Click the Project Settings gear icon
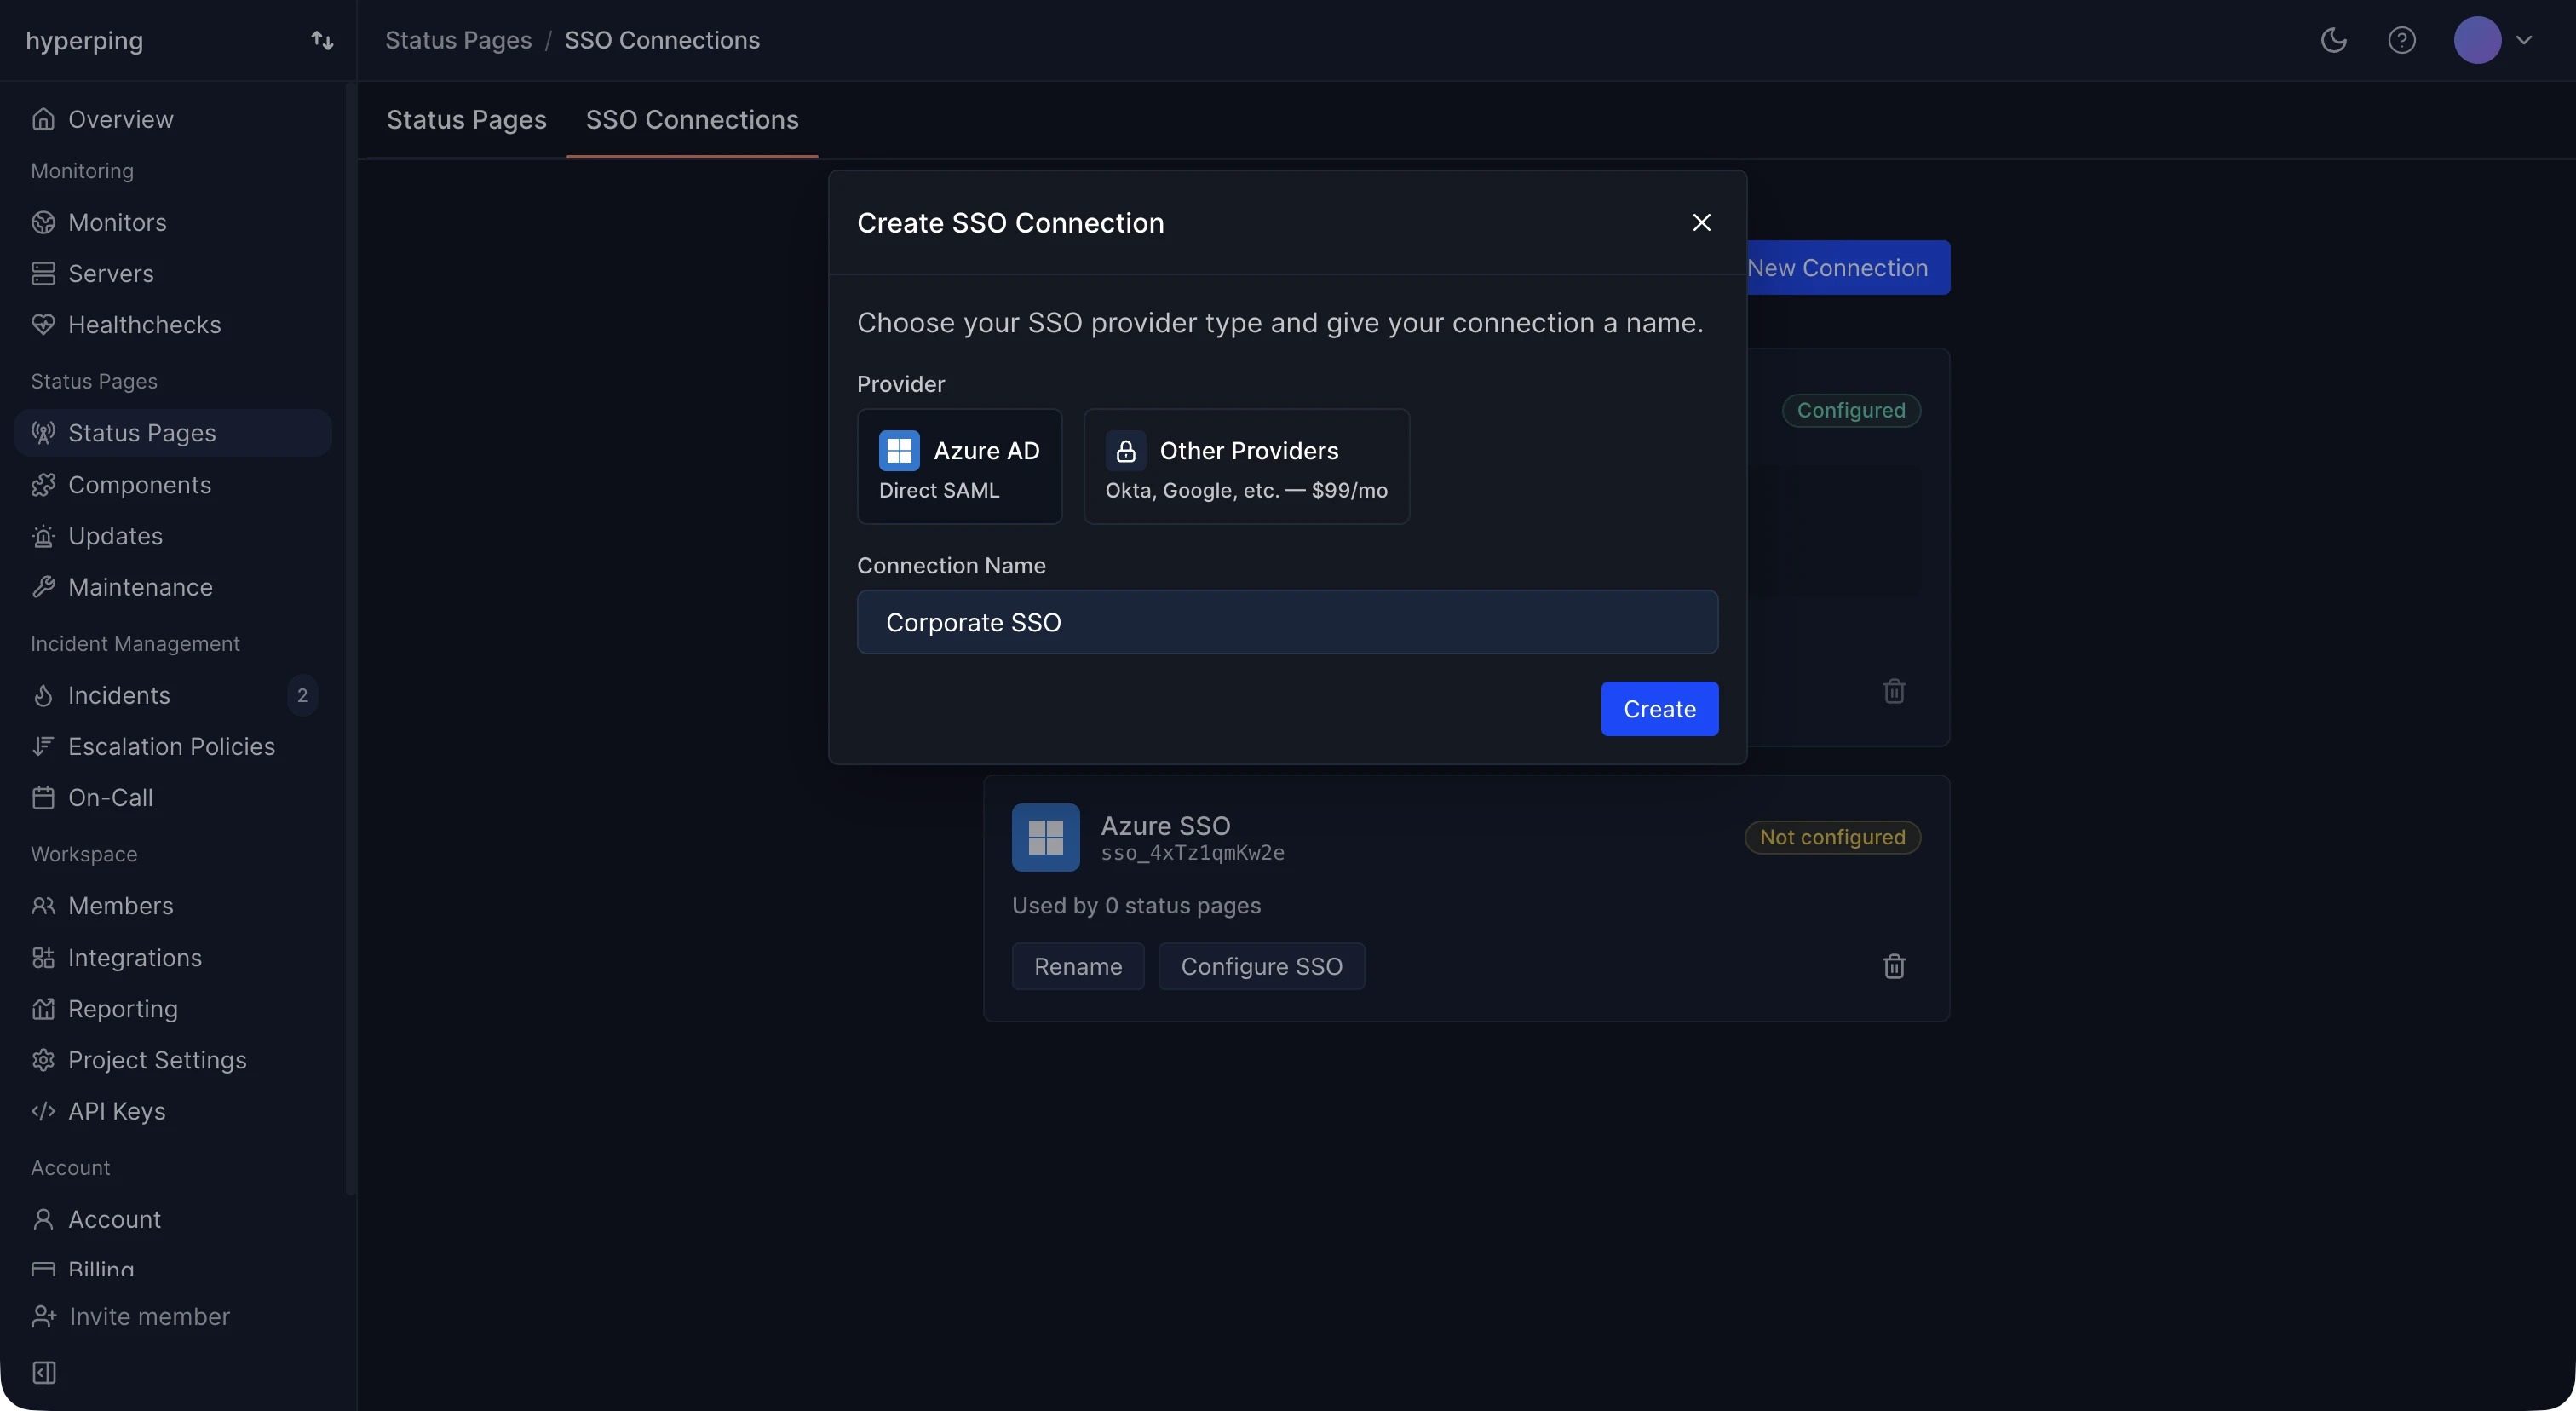Screen dimensions: 2576x1411 [x=43, y=1060]
